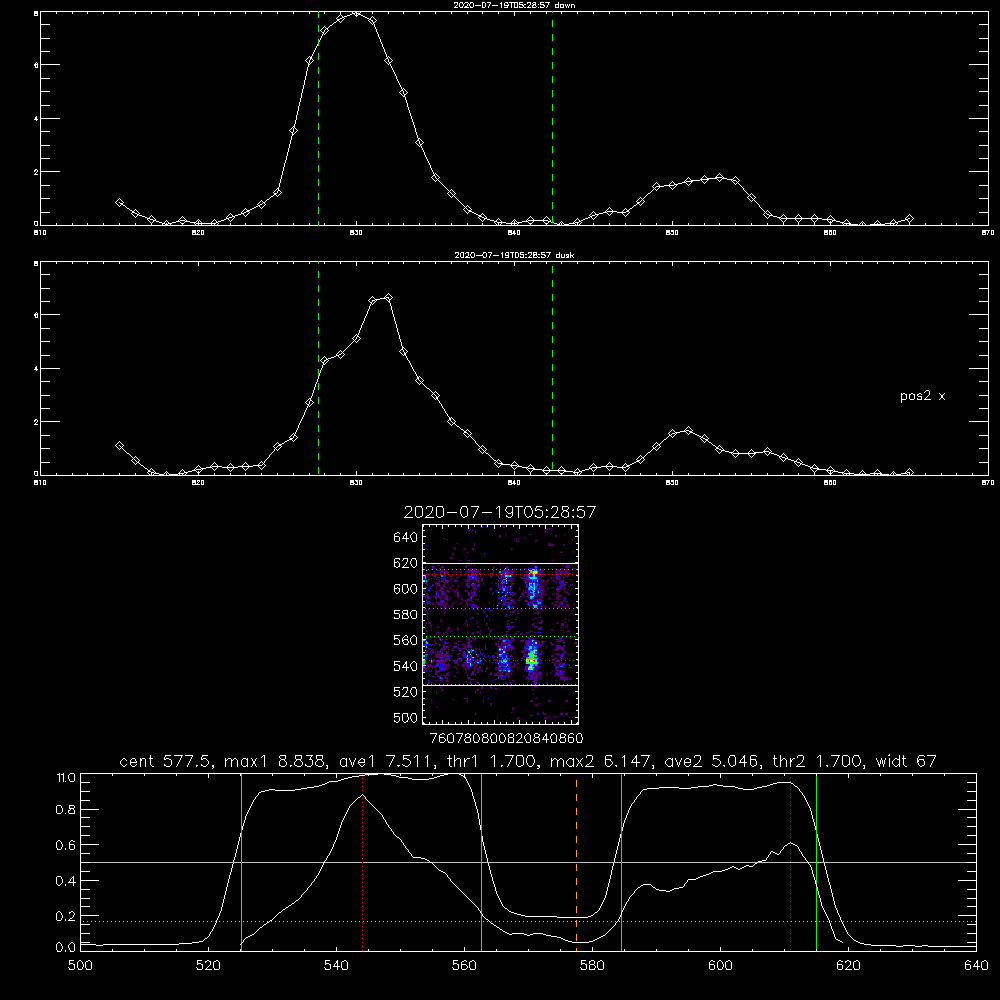Image resolution: width=1000 pixels, height=1000 pixels.
Task: Click red dotted peak line near 544
Action: [363, 861]
